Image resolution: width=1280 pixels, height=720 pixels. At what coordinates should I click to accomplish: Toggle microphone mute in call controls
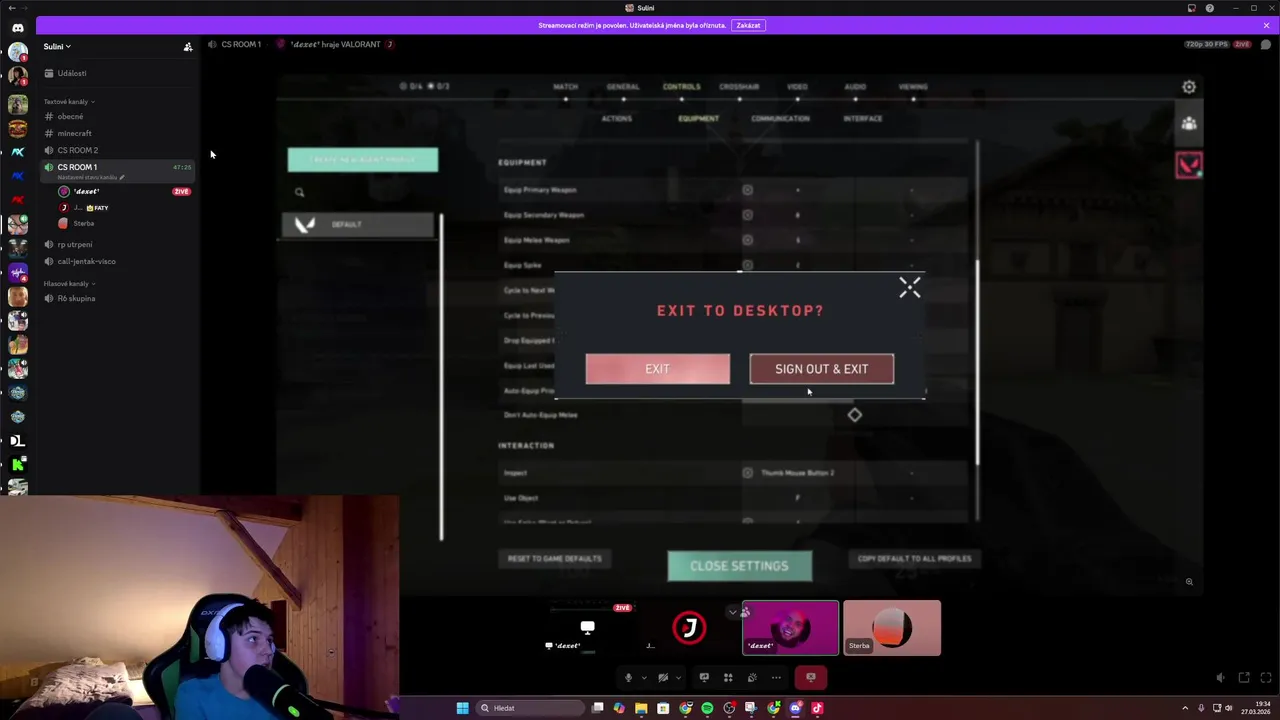[628, 678]
